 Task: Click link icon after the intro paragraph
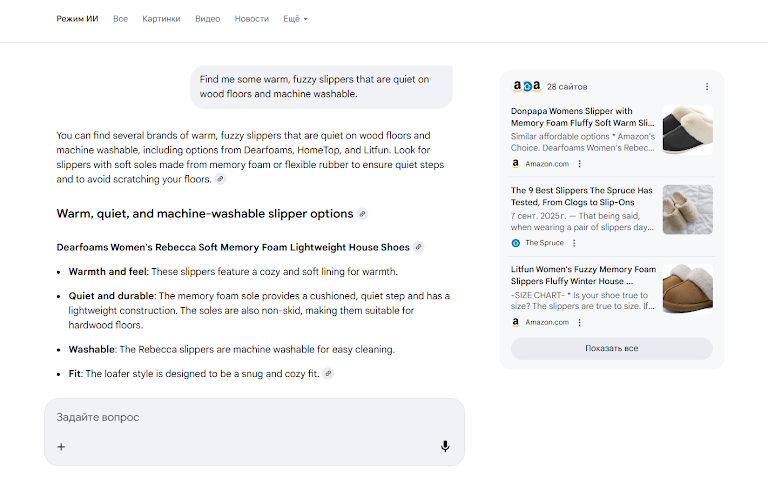220,179
